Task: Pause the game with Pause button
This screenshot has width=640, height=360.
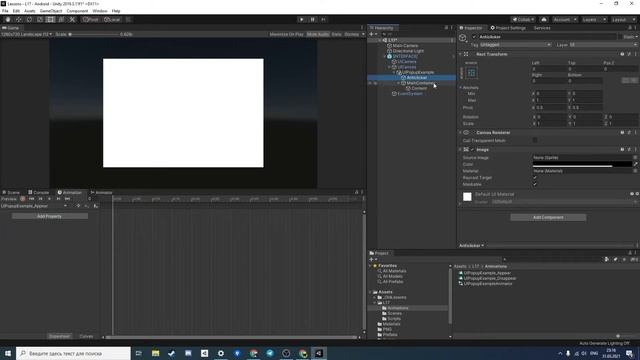Action: pyautogui.click(x=313, y=20)
